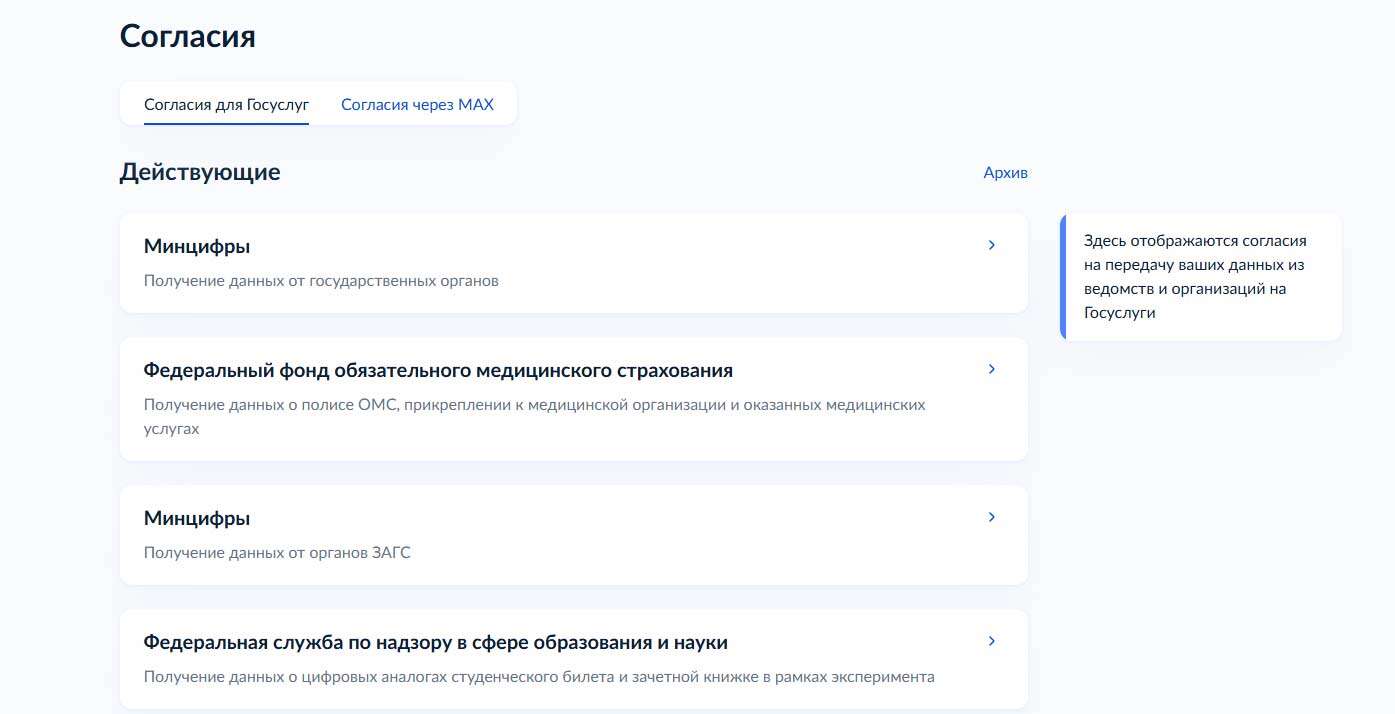Switch to the Согласия для Госуслуг tab

point(226,104)
